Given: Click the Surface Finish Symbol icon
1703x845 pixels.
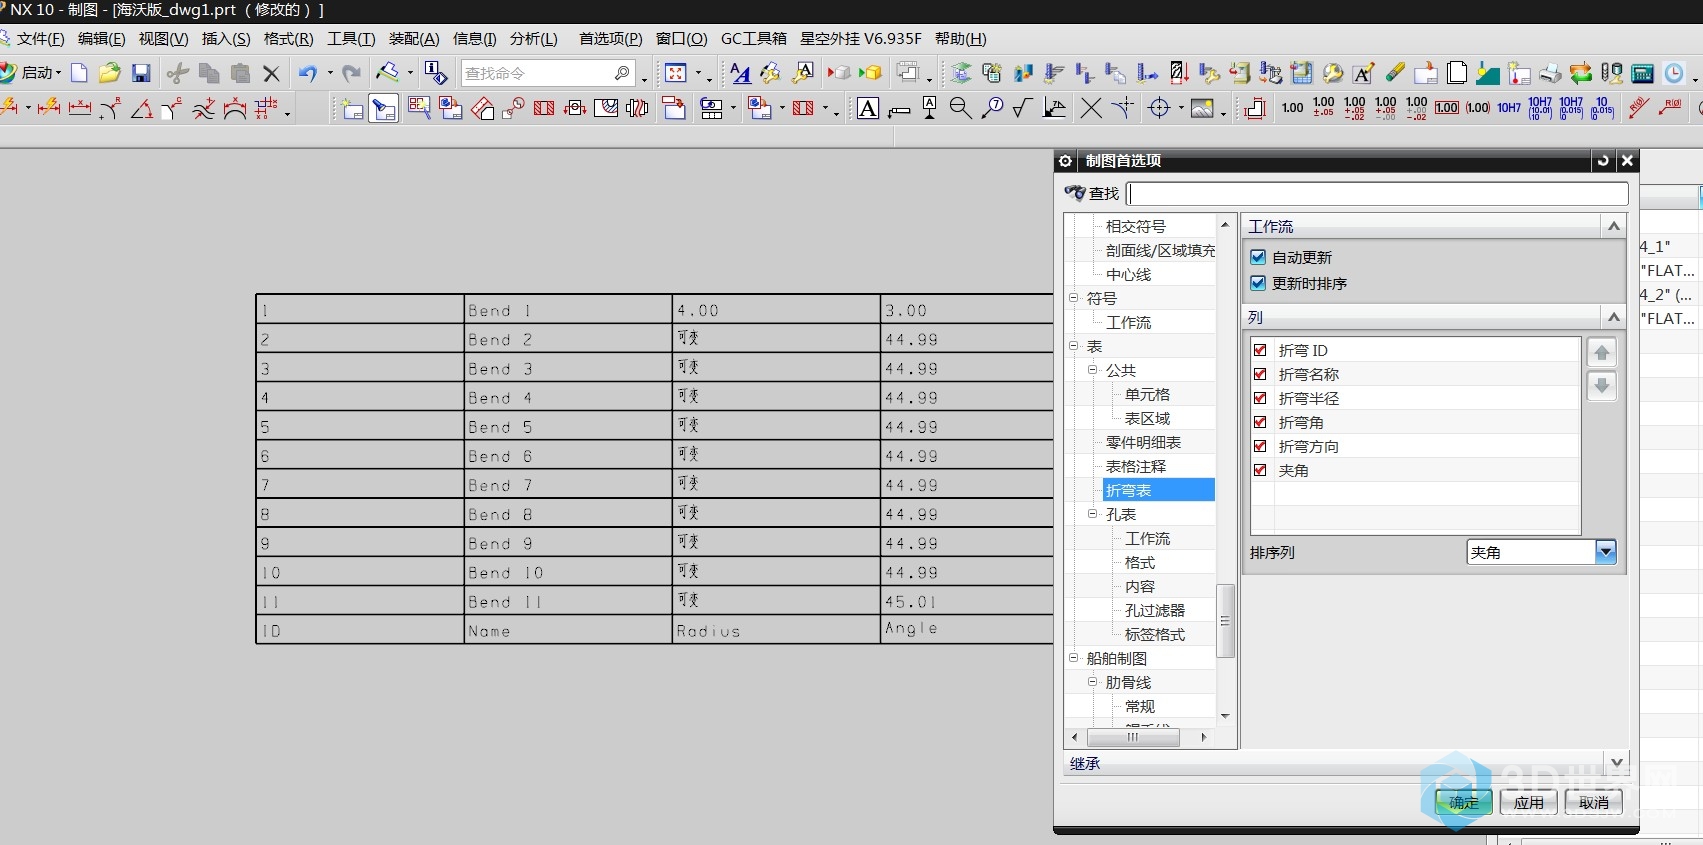Looking at the screenshot, I should coord(1022,108).
